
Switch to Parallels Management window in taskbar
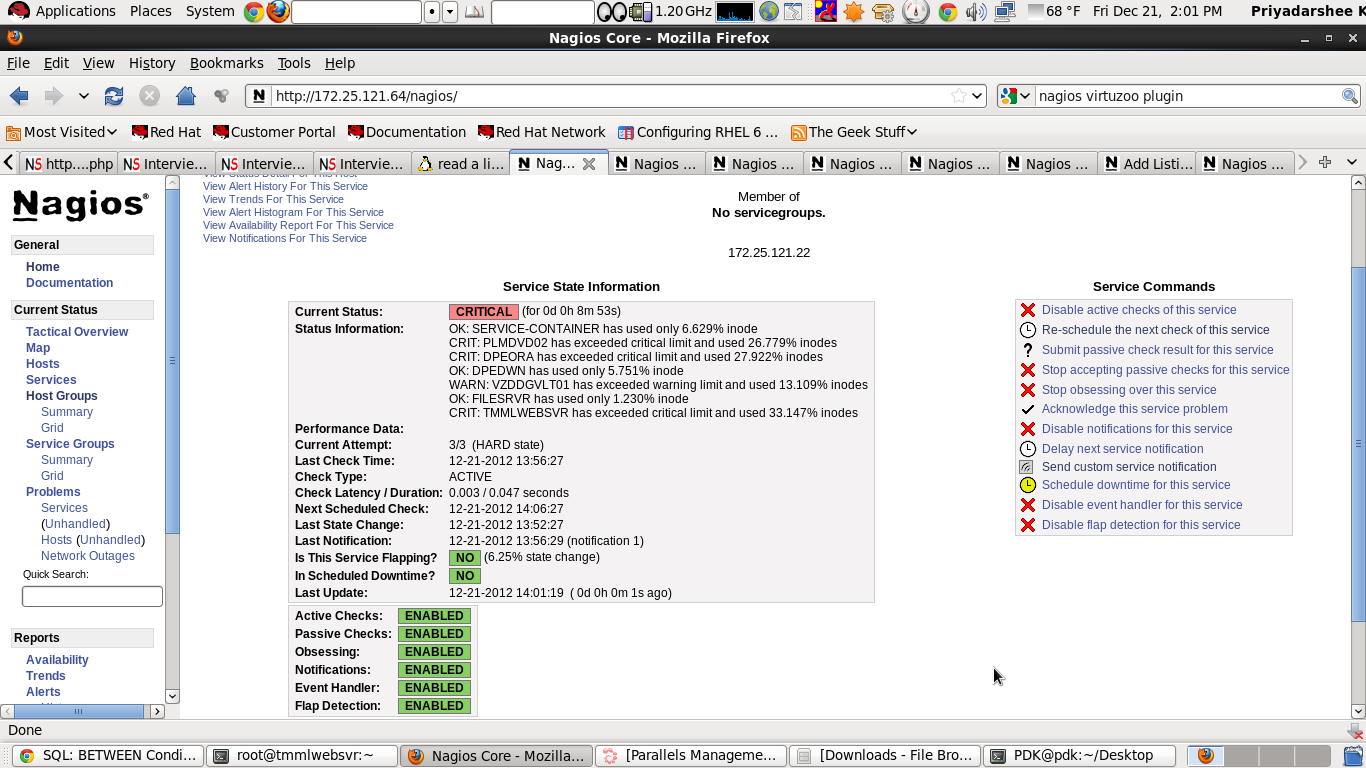point(691,756)
